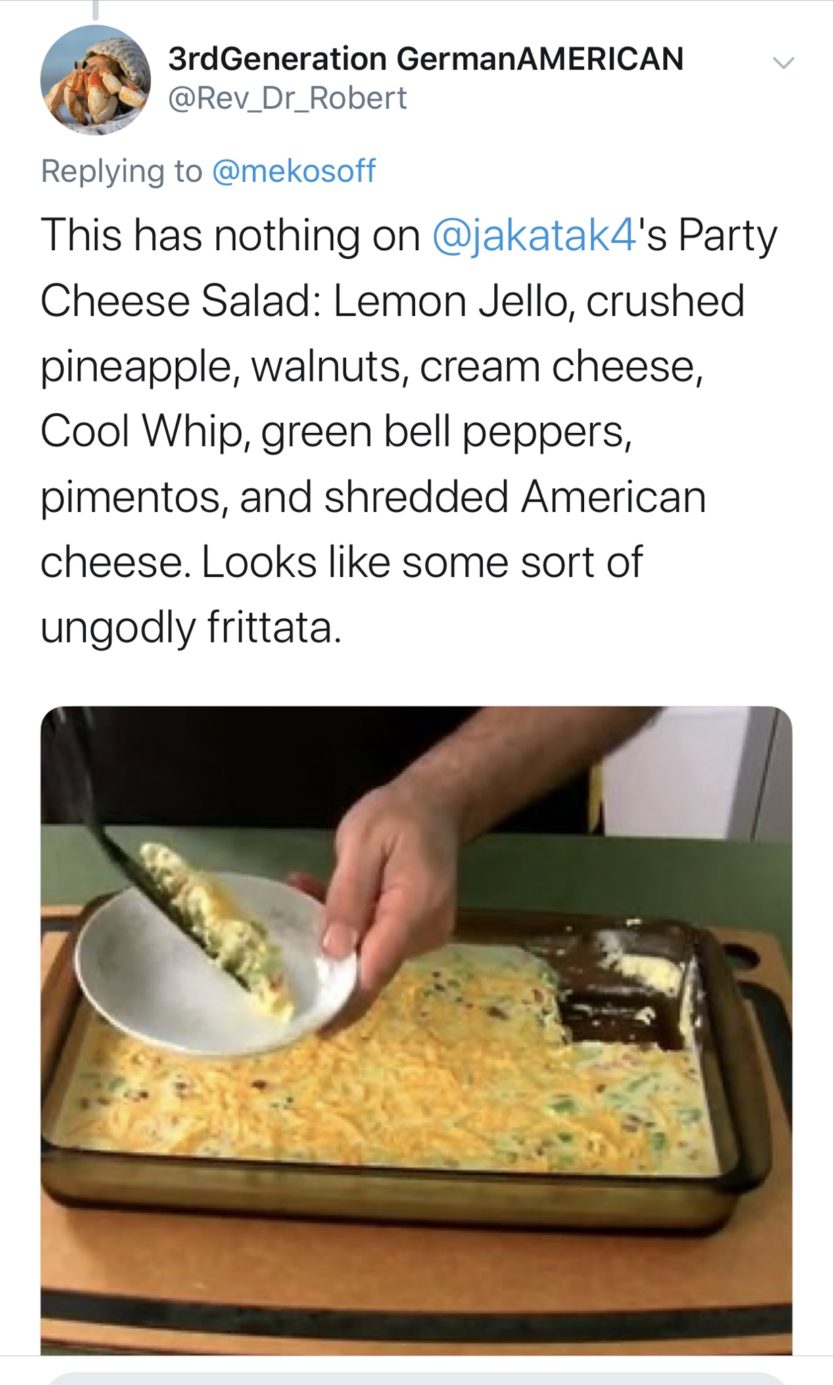Open the attached cheese salad image
This screenshot has height=1385, width=833.
416,1030
